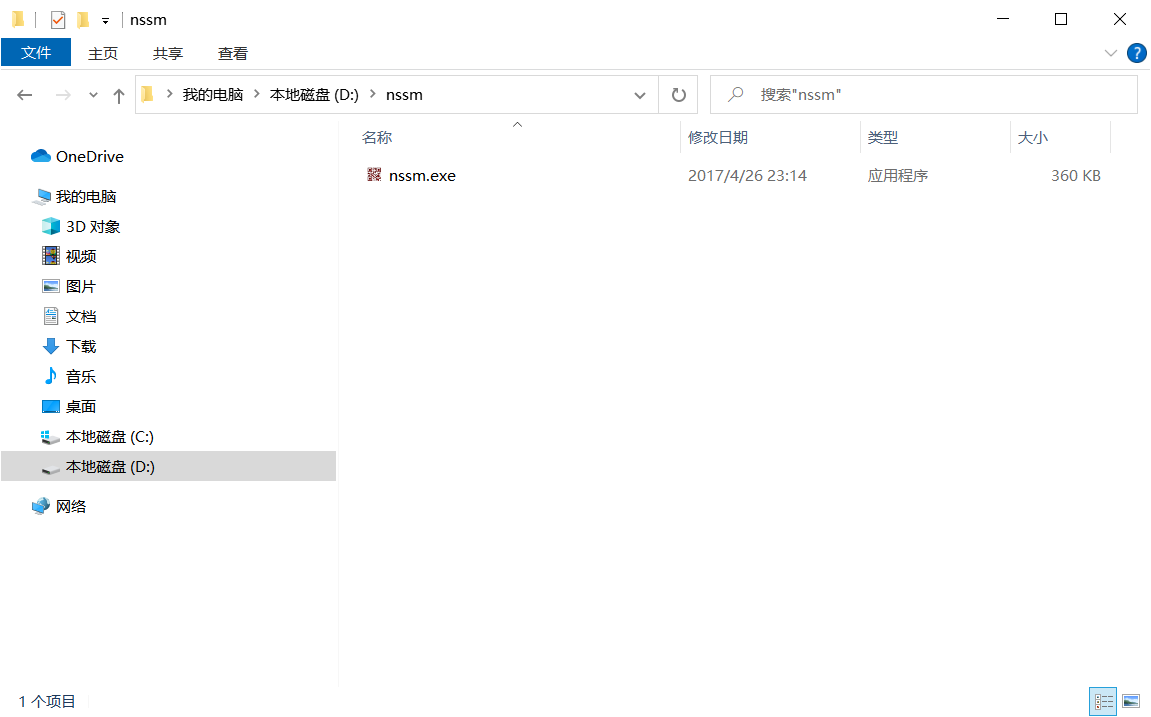Open 下载 folder in sidebar
Image resolution: width=1151 pixels, height=717 pixels.
tap(81, 346)
